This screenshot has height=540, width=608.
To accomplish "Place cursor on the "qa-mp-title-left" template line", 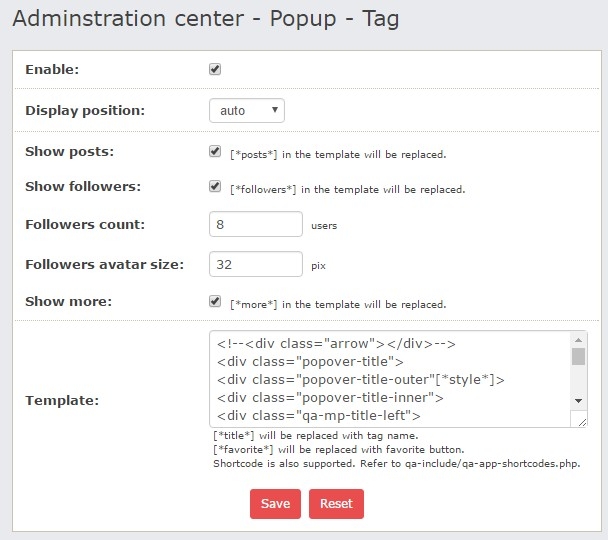I will 320,416.
